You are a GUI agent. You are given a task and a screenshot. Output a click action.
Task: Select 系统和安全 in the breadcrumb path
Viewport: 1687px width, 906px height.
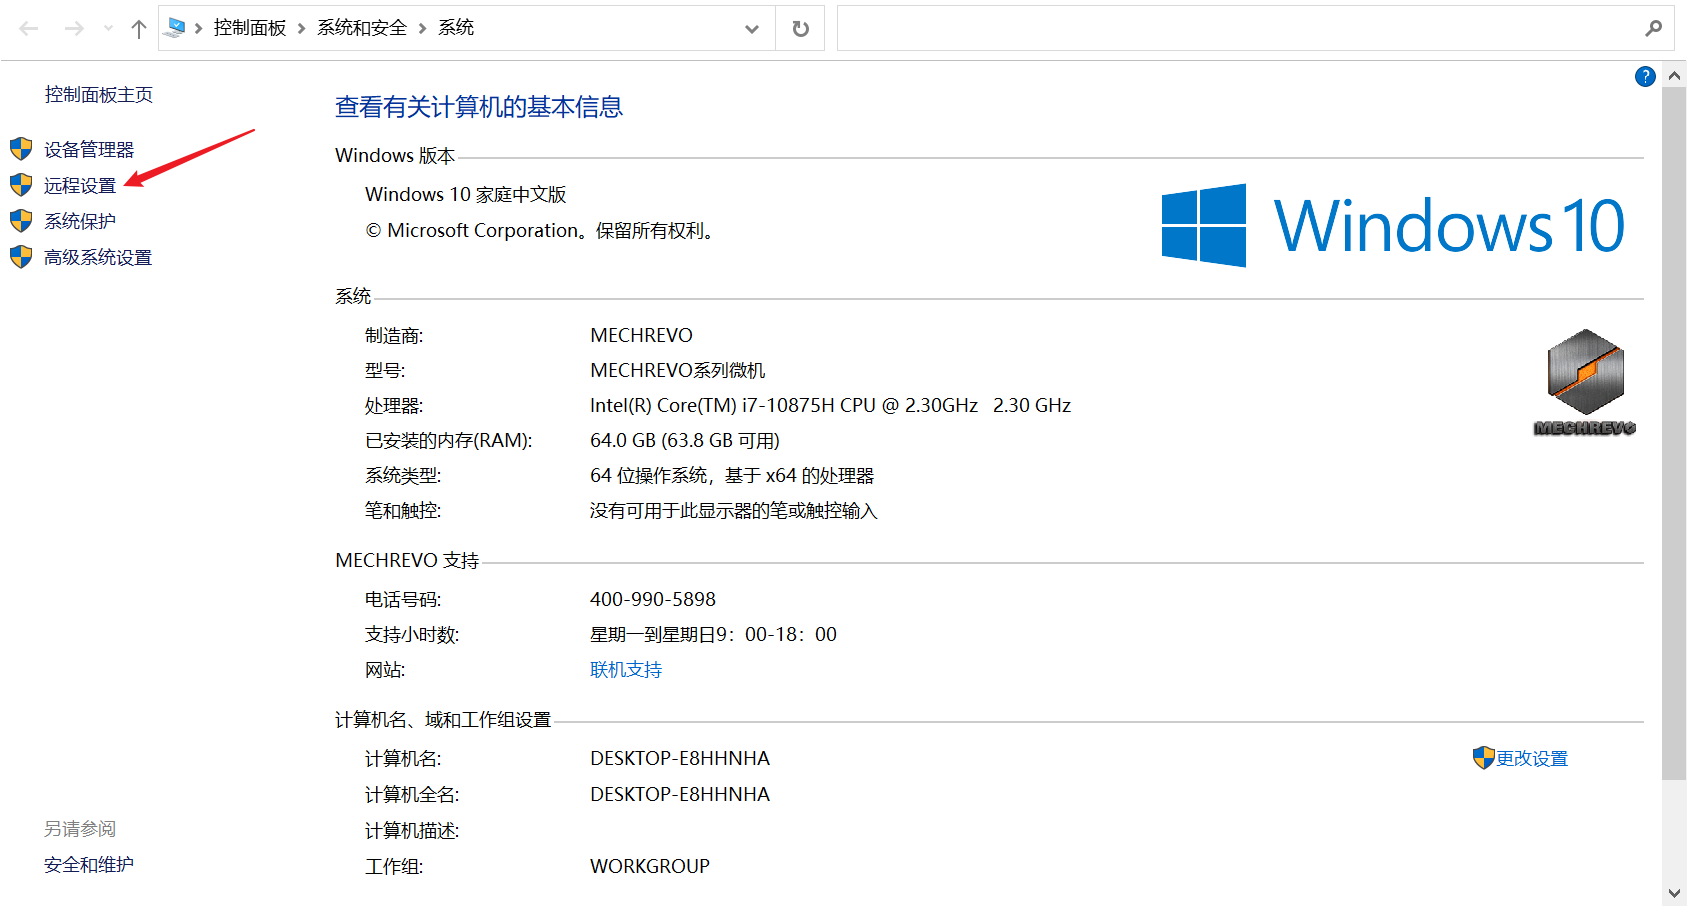362,28
